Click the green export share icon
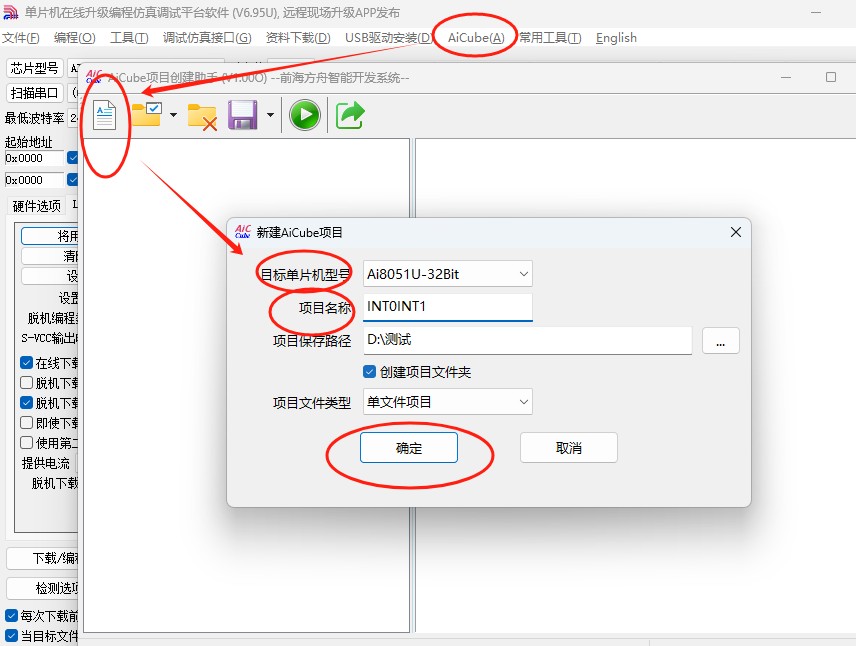Viewport: 856px width, 646px height. click(350, 115)
